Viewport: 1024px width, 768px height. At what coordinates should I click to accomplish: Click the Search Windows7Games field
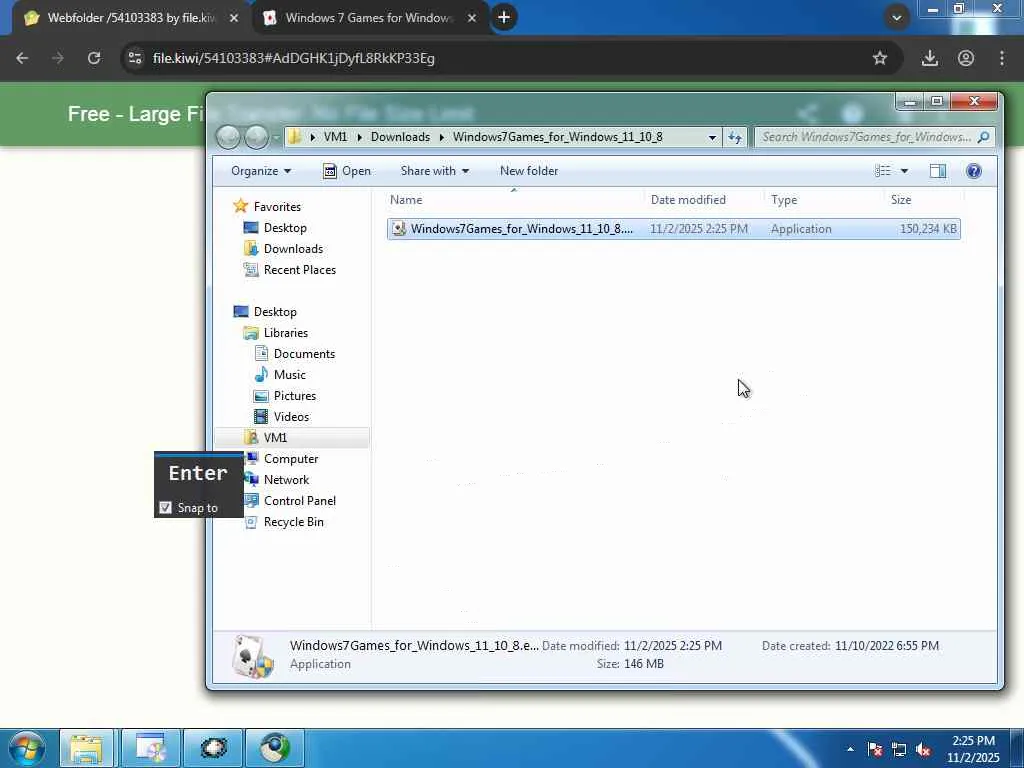pos(874,137)
